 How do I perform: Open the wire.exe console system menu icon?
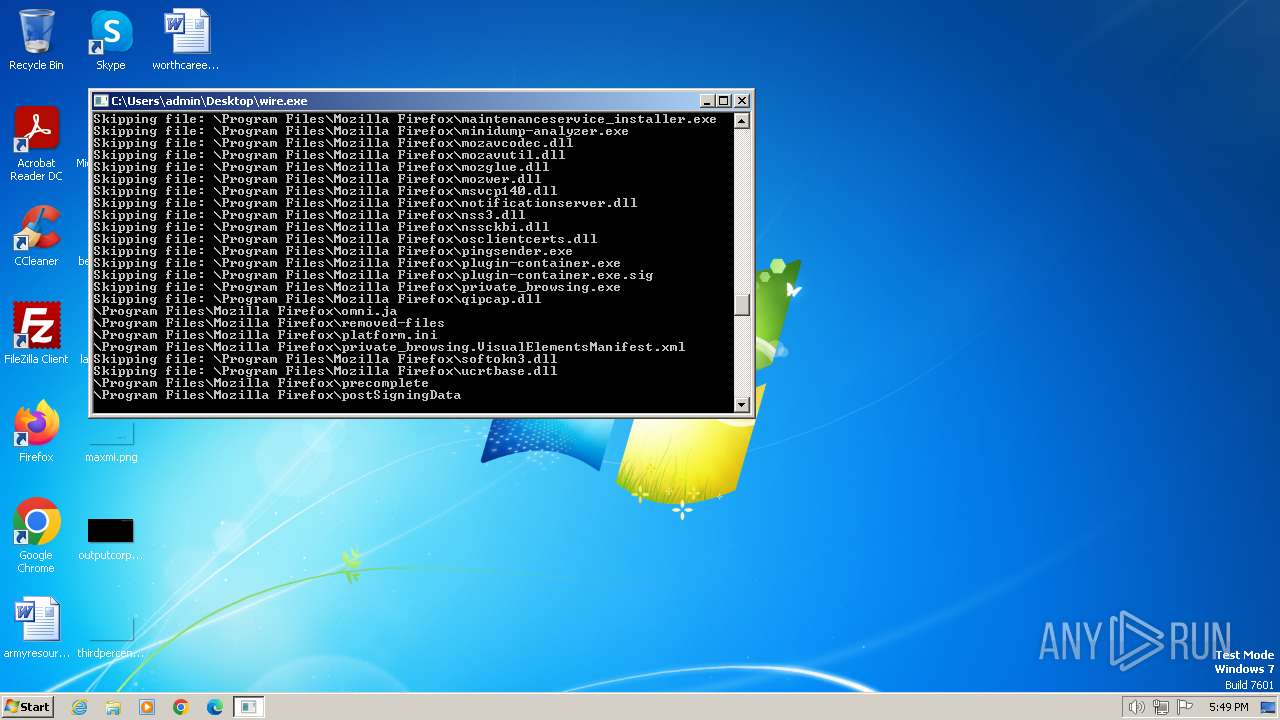point(101,101)
